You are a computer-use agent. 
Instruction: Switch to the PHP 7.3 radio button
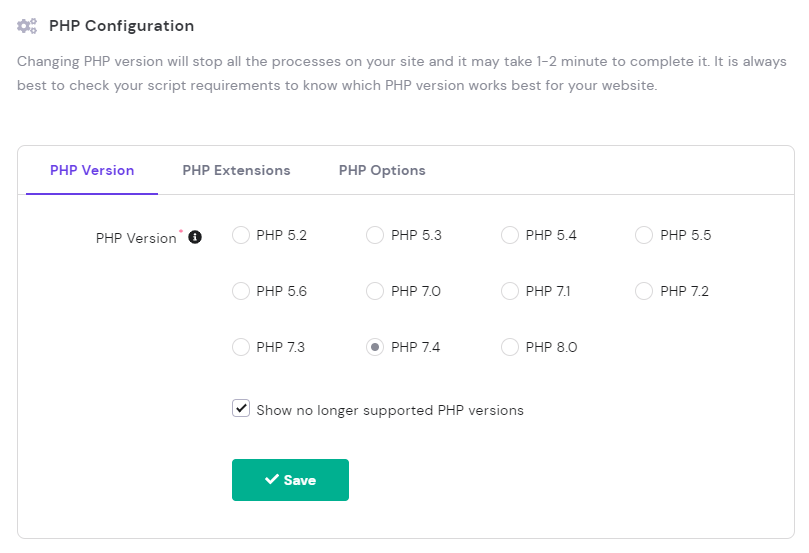pos(241,348)
